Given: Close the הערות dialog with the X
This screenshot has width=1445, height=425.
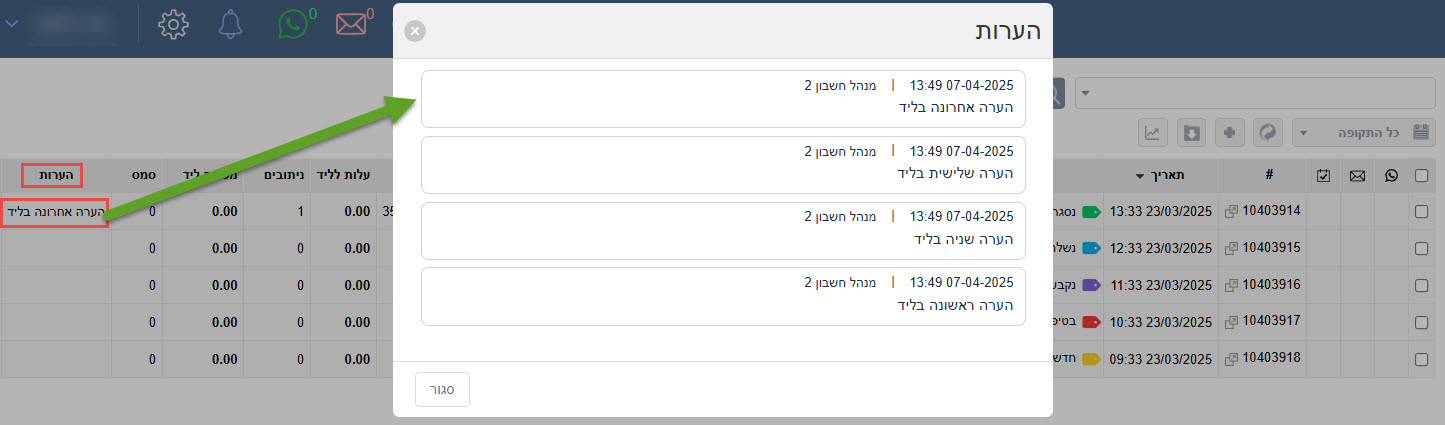Looking at the screenshot, I should [x=415, y=30].
